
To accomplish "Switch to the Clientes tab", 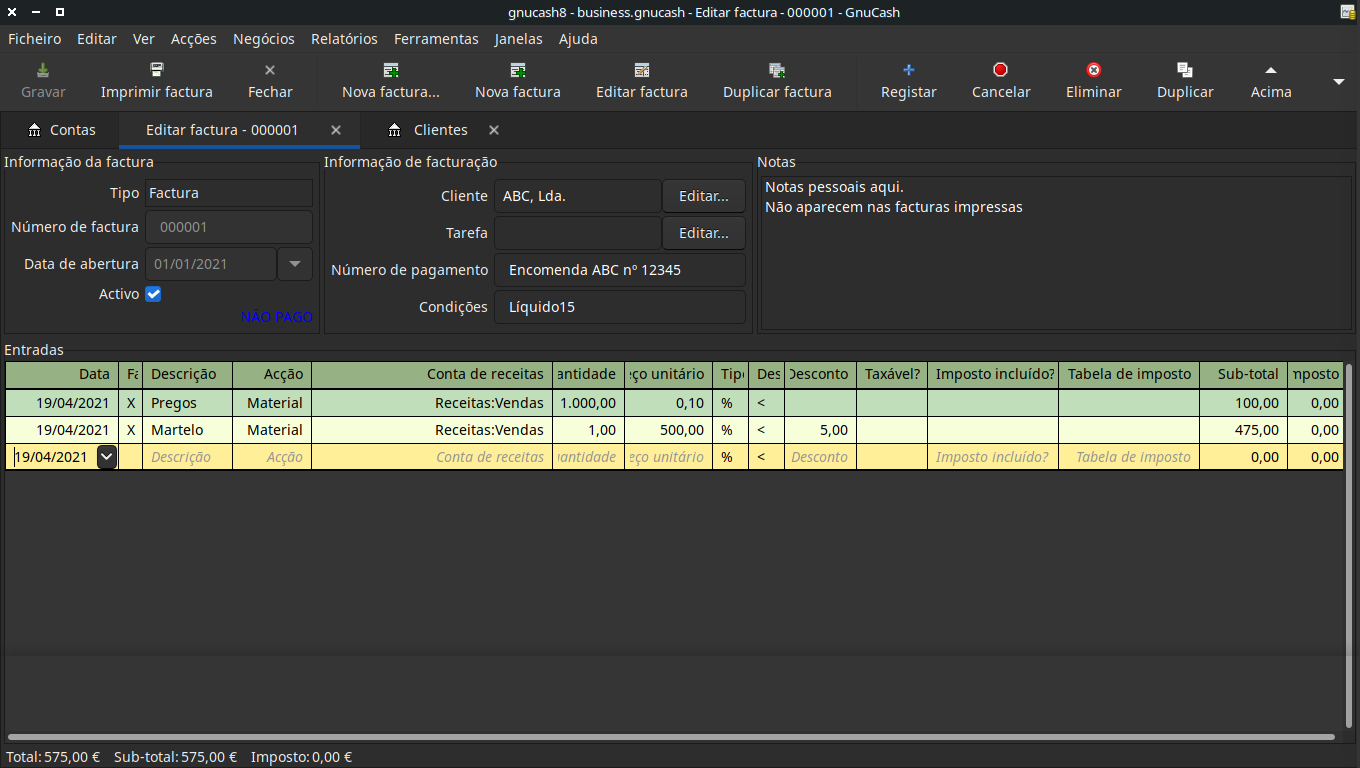I will tap(440, 130).
